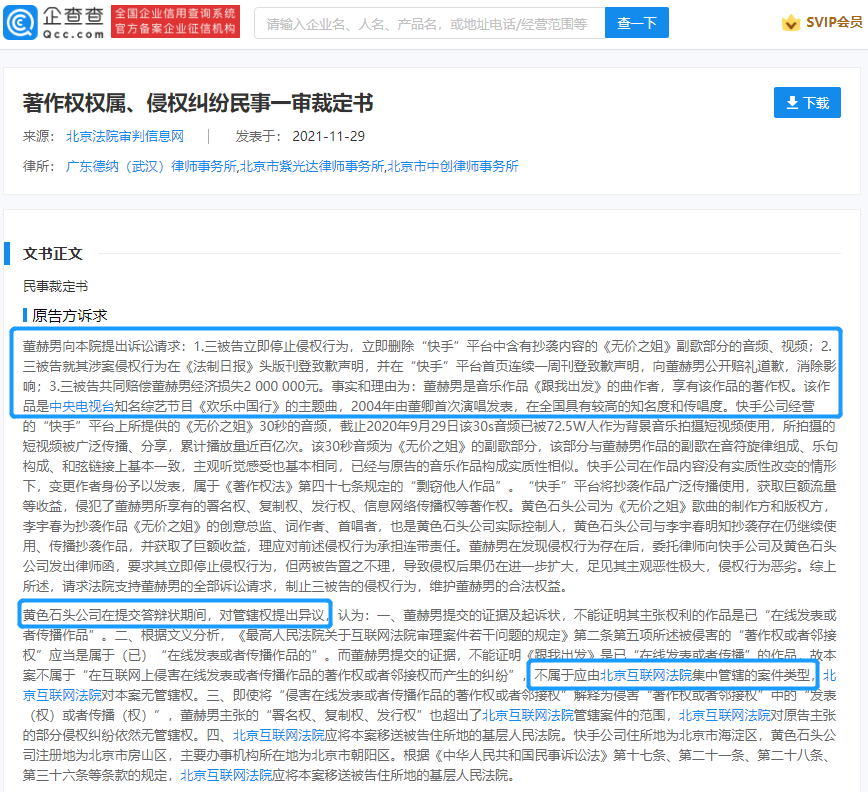The image size is (868, 792).
Task: Click 北京互联网法院 link after 四、
Action: (278, 735)
